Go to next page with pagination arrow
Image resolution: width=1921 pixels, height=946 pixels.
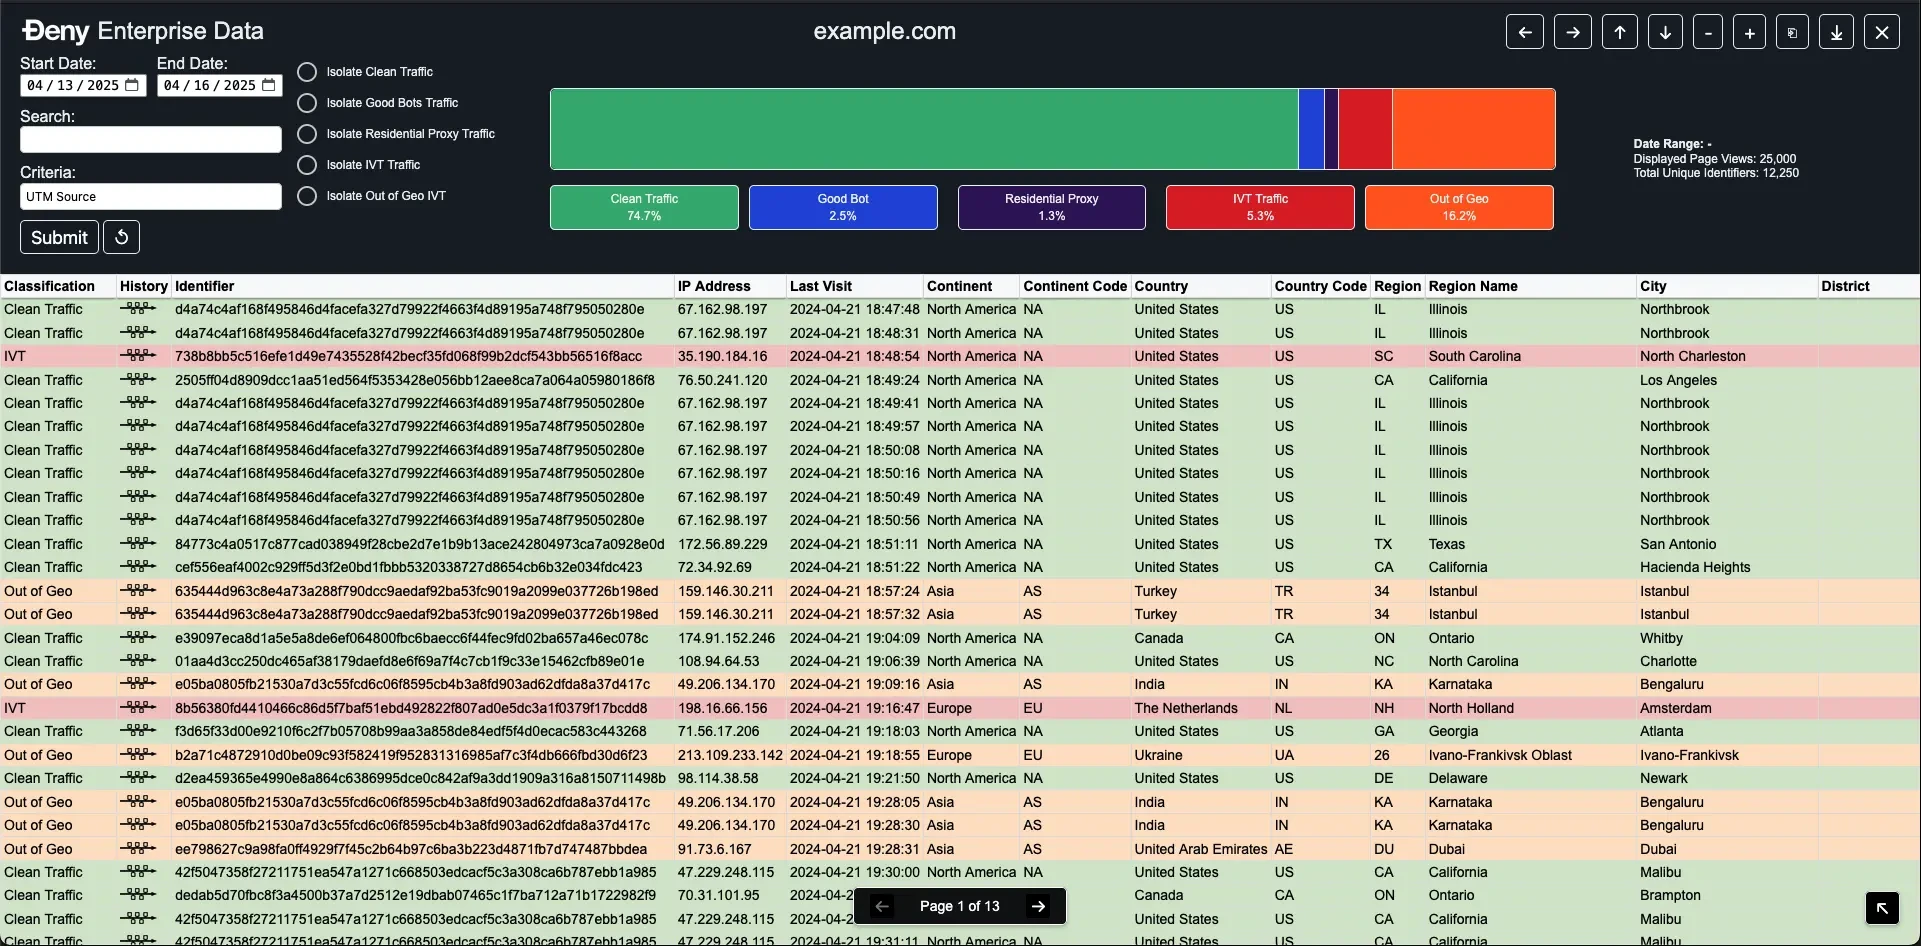coord(1039,906)
